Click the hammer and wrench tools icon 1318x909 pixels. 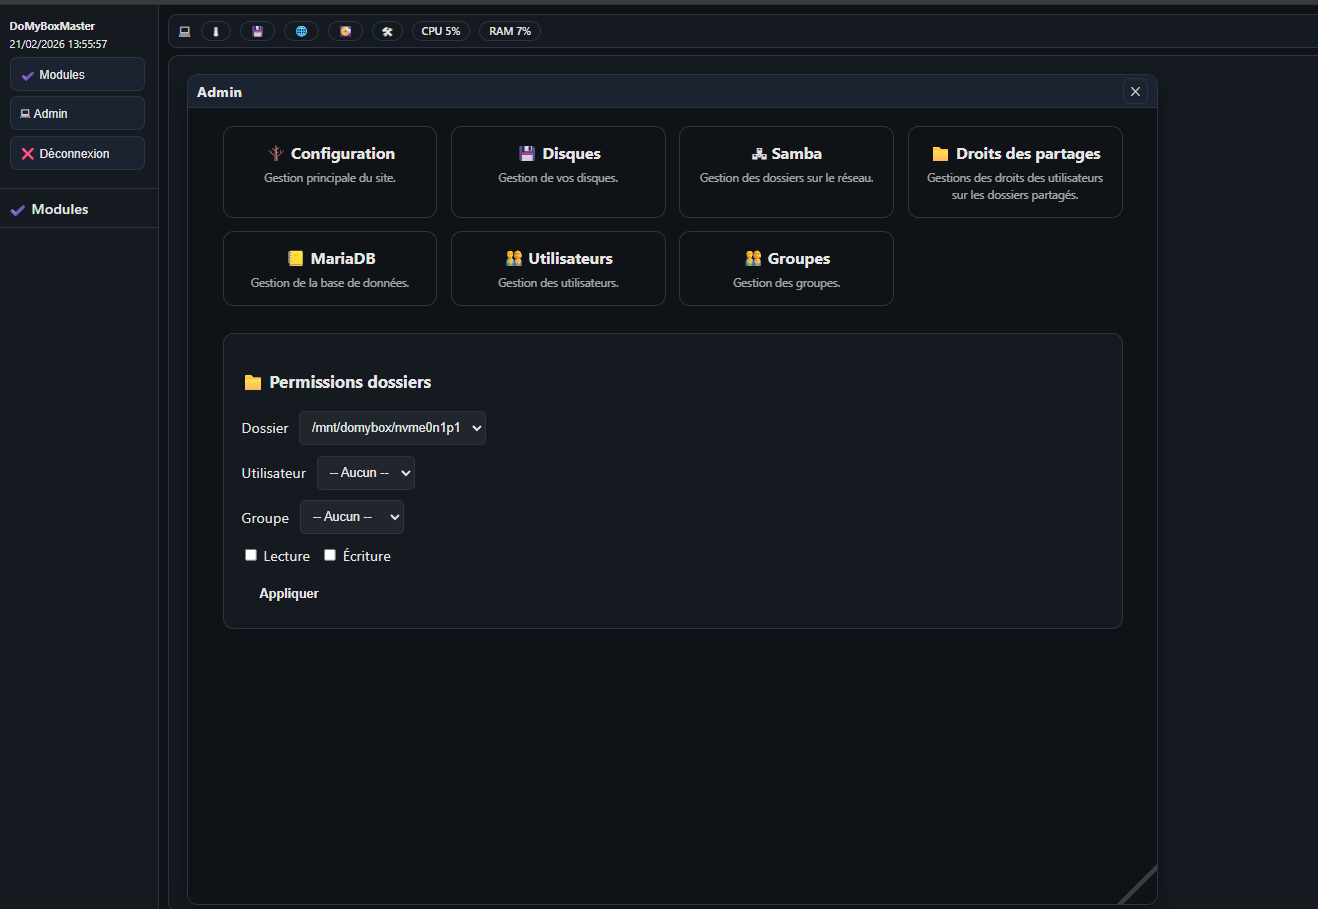click(x=387, y=31)
